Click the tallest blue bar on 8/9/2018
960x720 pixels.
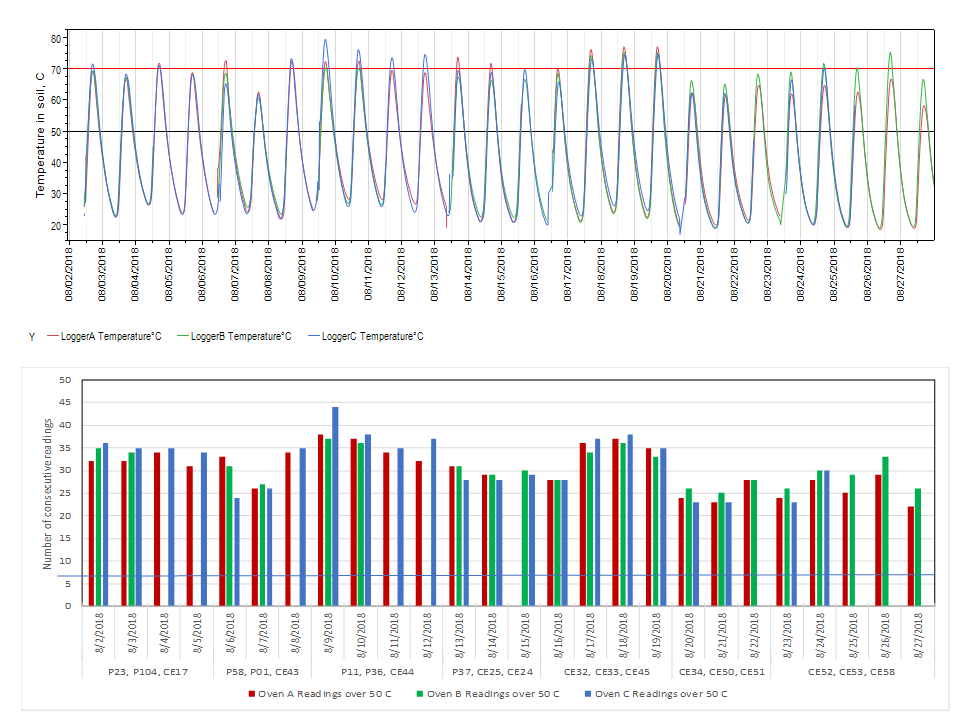[335, 506]
